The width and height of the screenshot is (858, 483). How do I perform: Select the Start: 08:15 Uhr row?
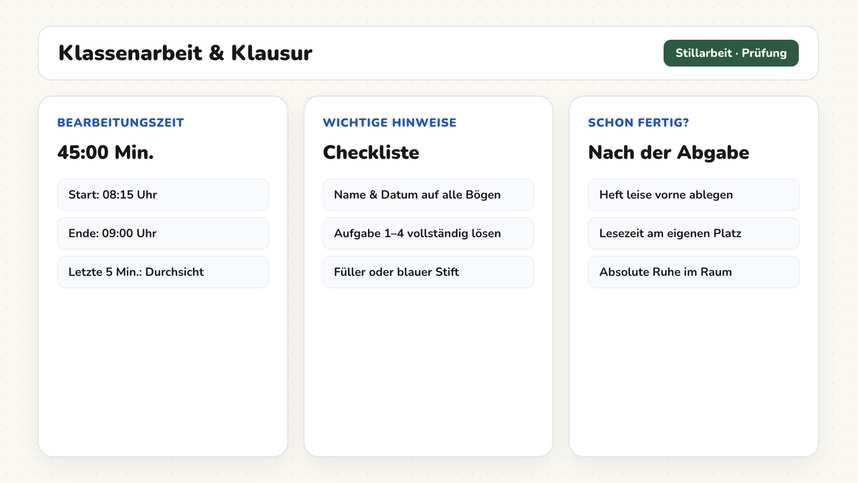tap(163, 195)
